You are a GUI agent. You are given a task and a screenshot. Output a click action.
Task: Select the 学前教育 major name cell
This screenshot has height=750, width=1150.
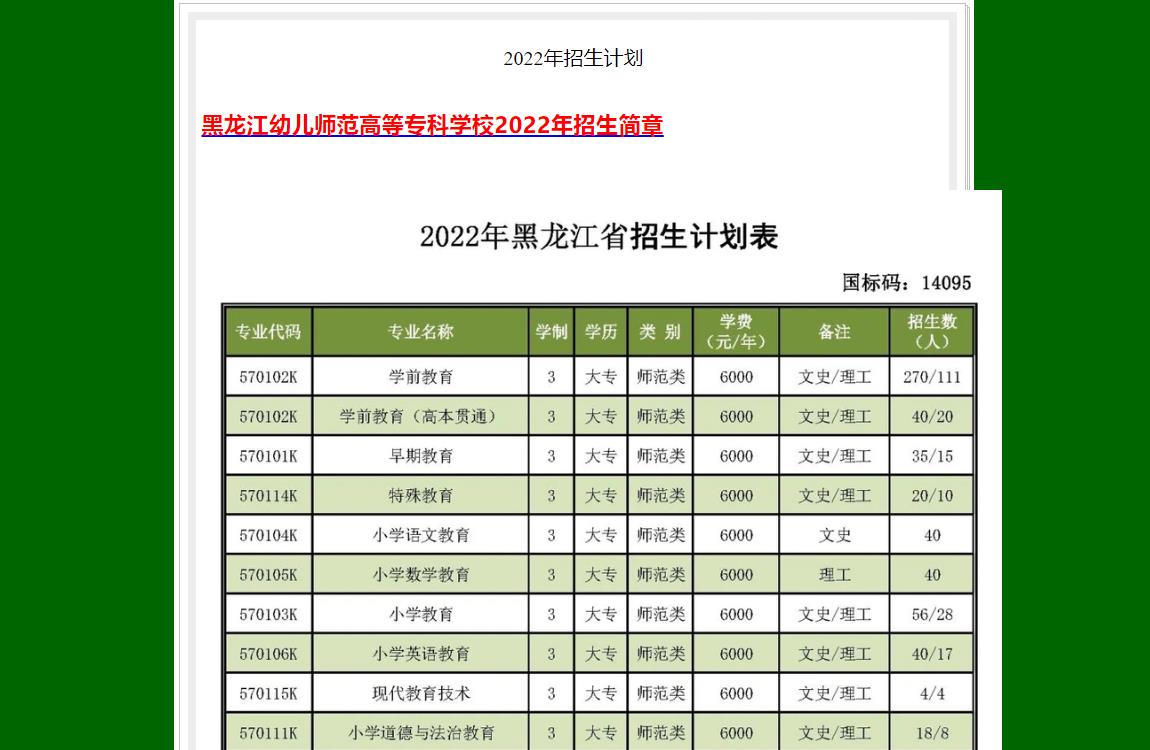pos(420,377)
